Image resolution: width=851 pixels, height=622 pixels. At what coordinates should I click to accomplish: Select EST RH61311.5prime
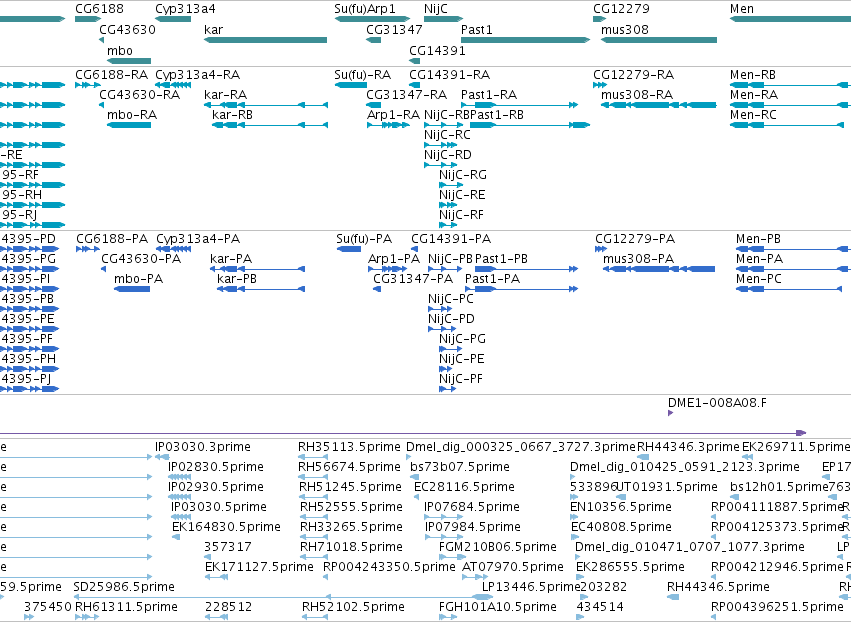pos(126,607)
